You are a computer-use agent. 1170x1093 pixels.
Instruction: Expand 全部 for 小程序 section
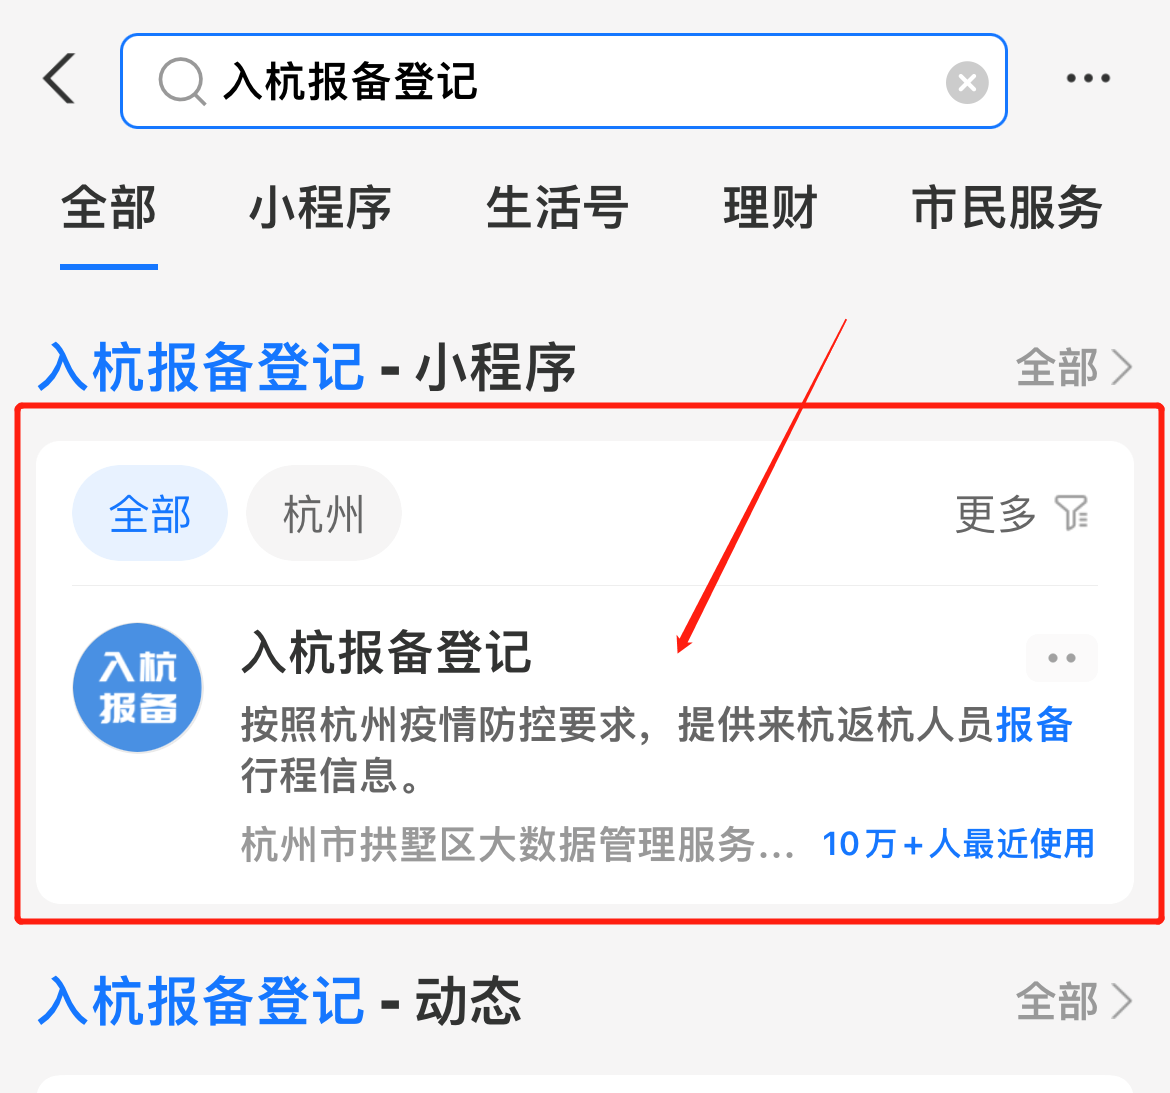tap(1074, 367)
